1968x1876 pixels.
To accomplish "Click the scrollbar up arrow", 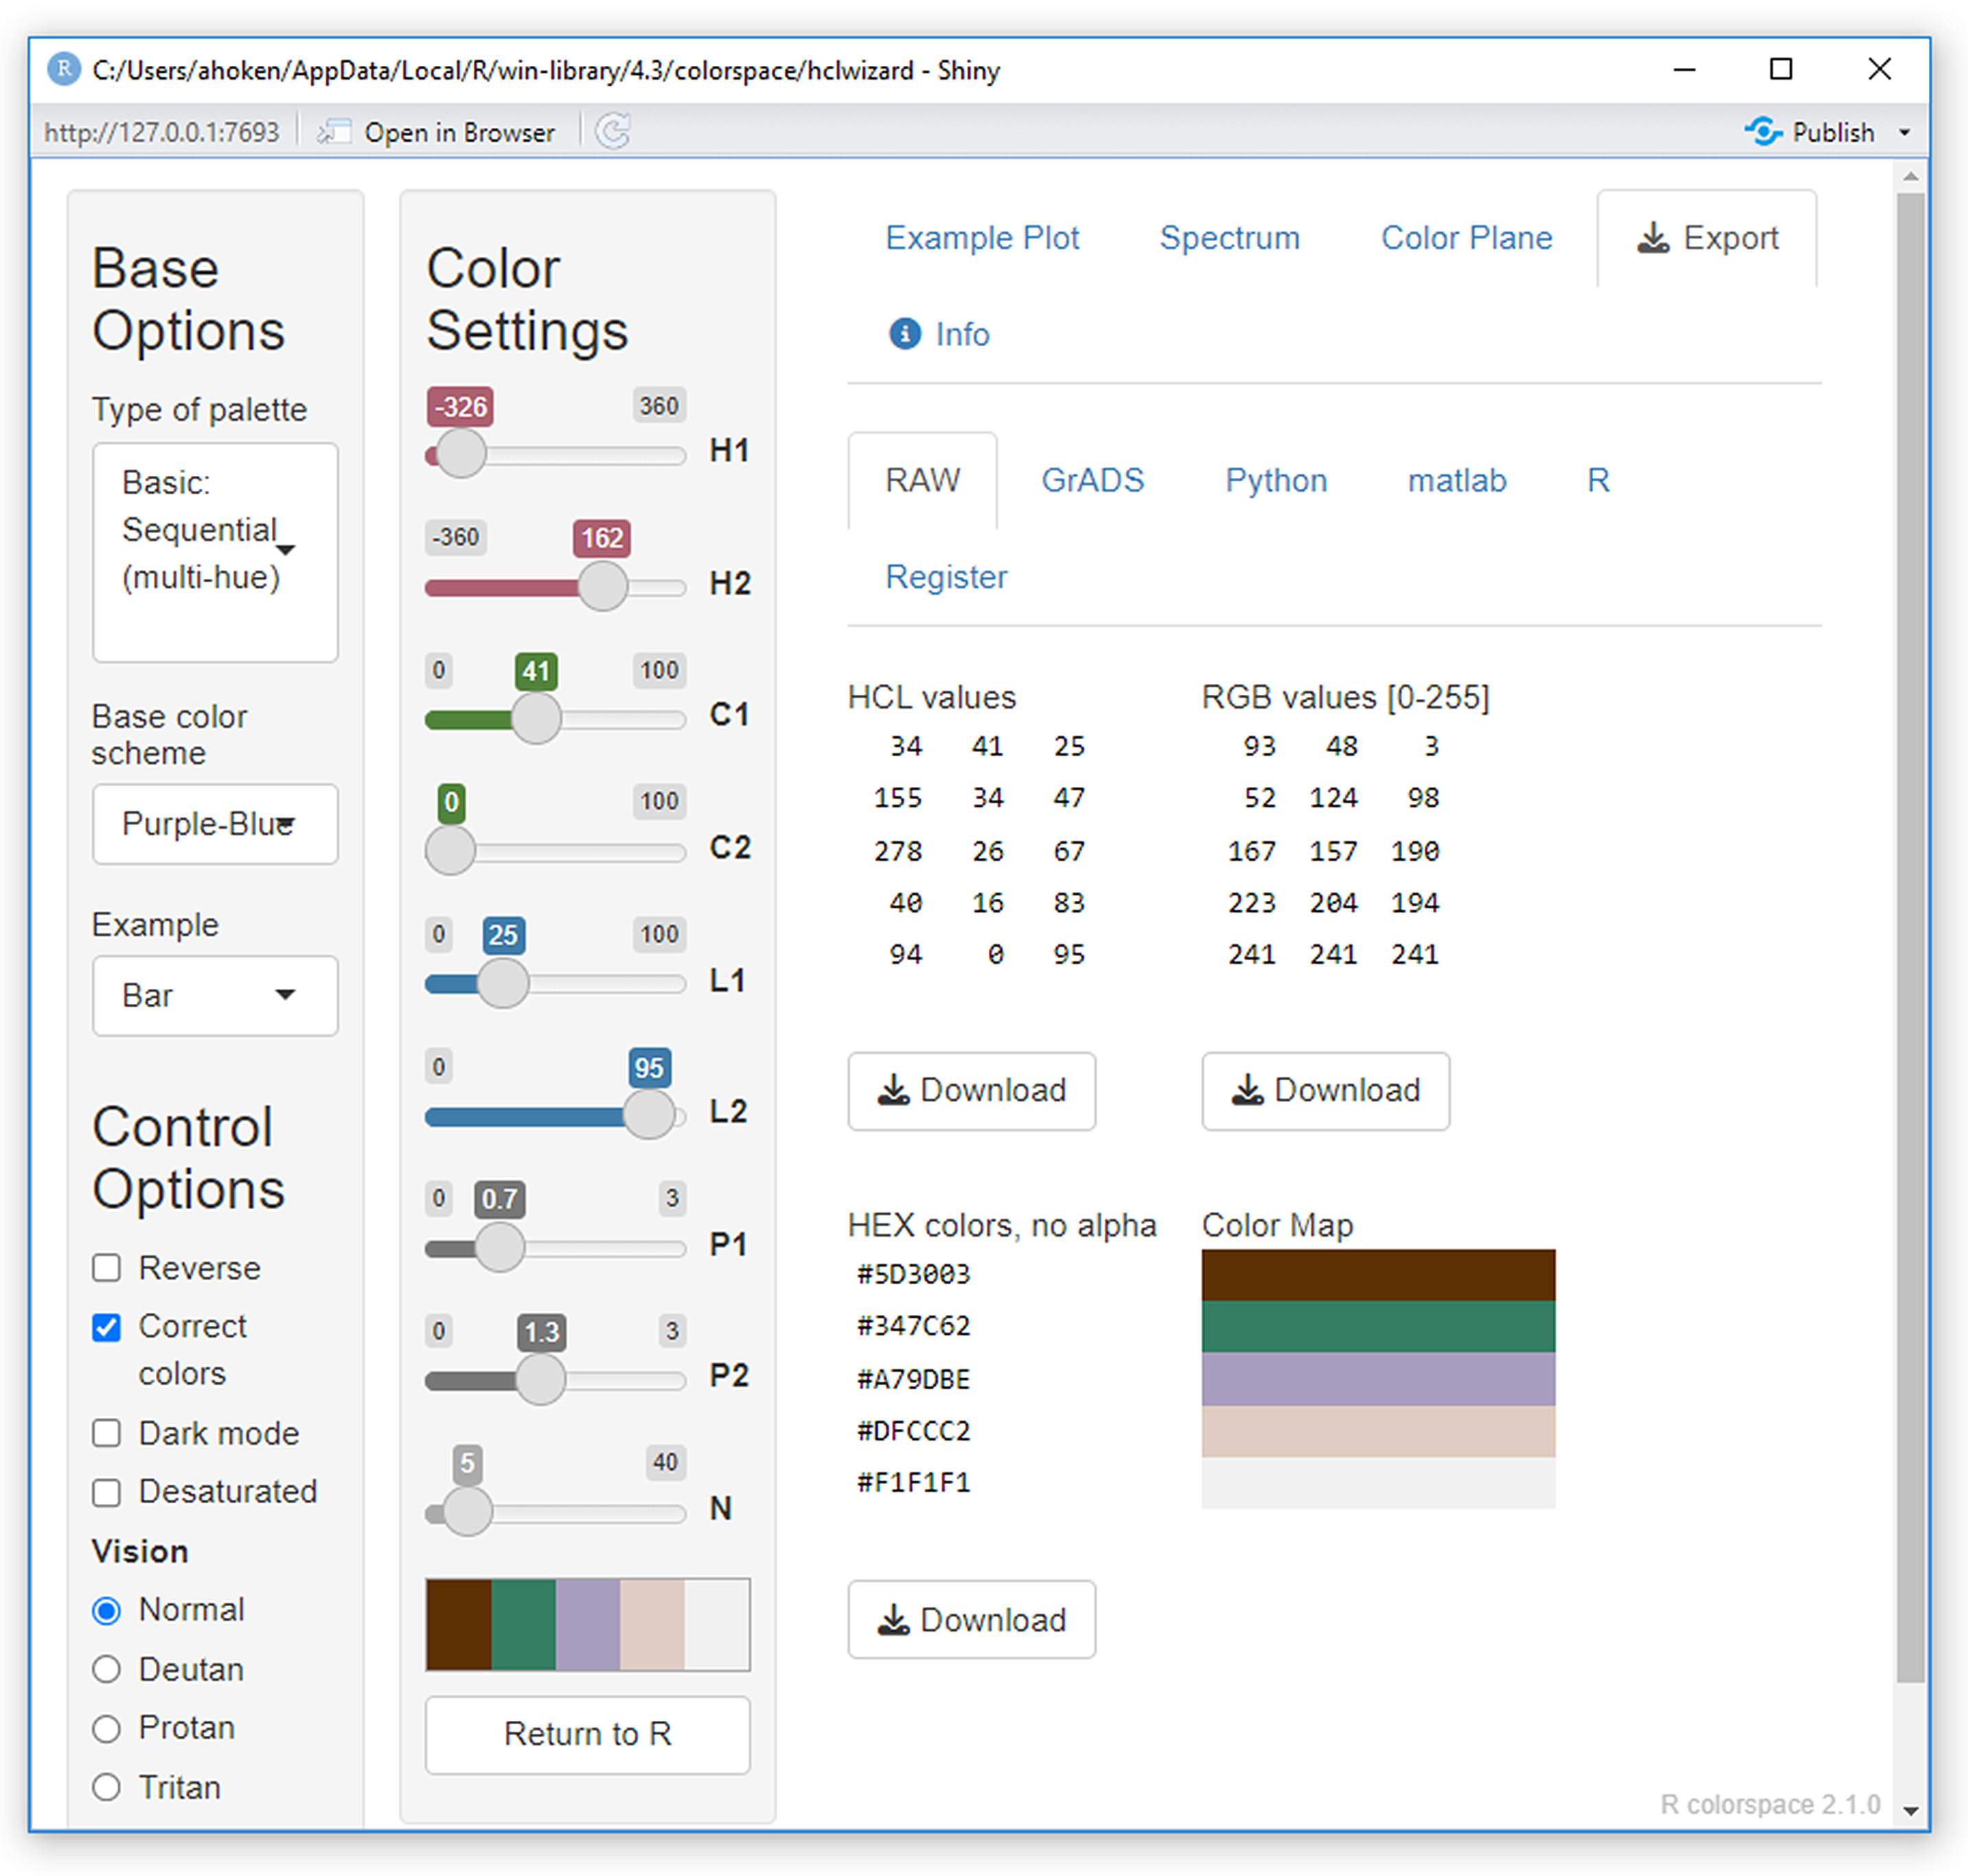I will point(1911,176).
